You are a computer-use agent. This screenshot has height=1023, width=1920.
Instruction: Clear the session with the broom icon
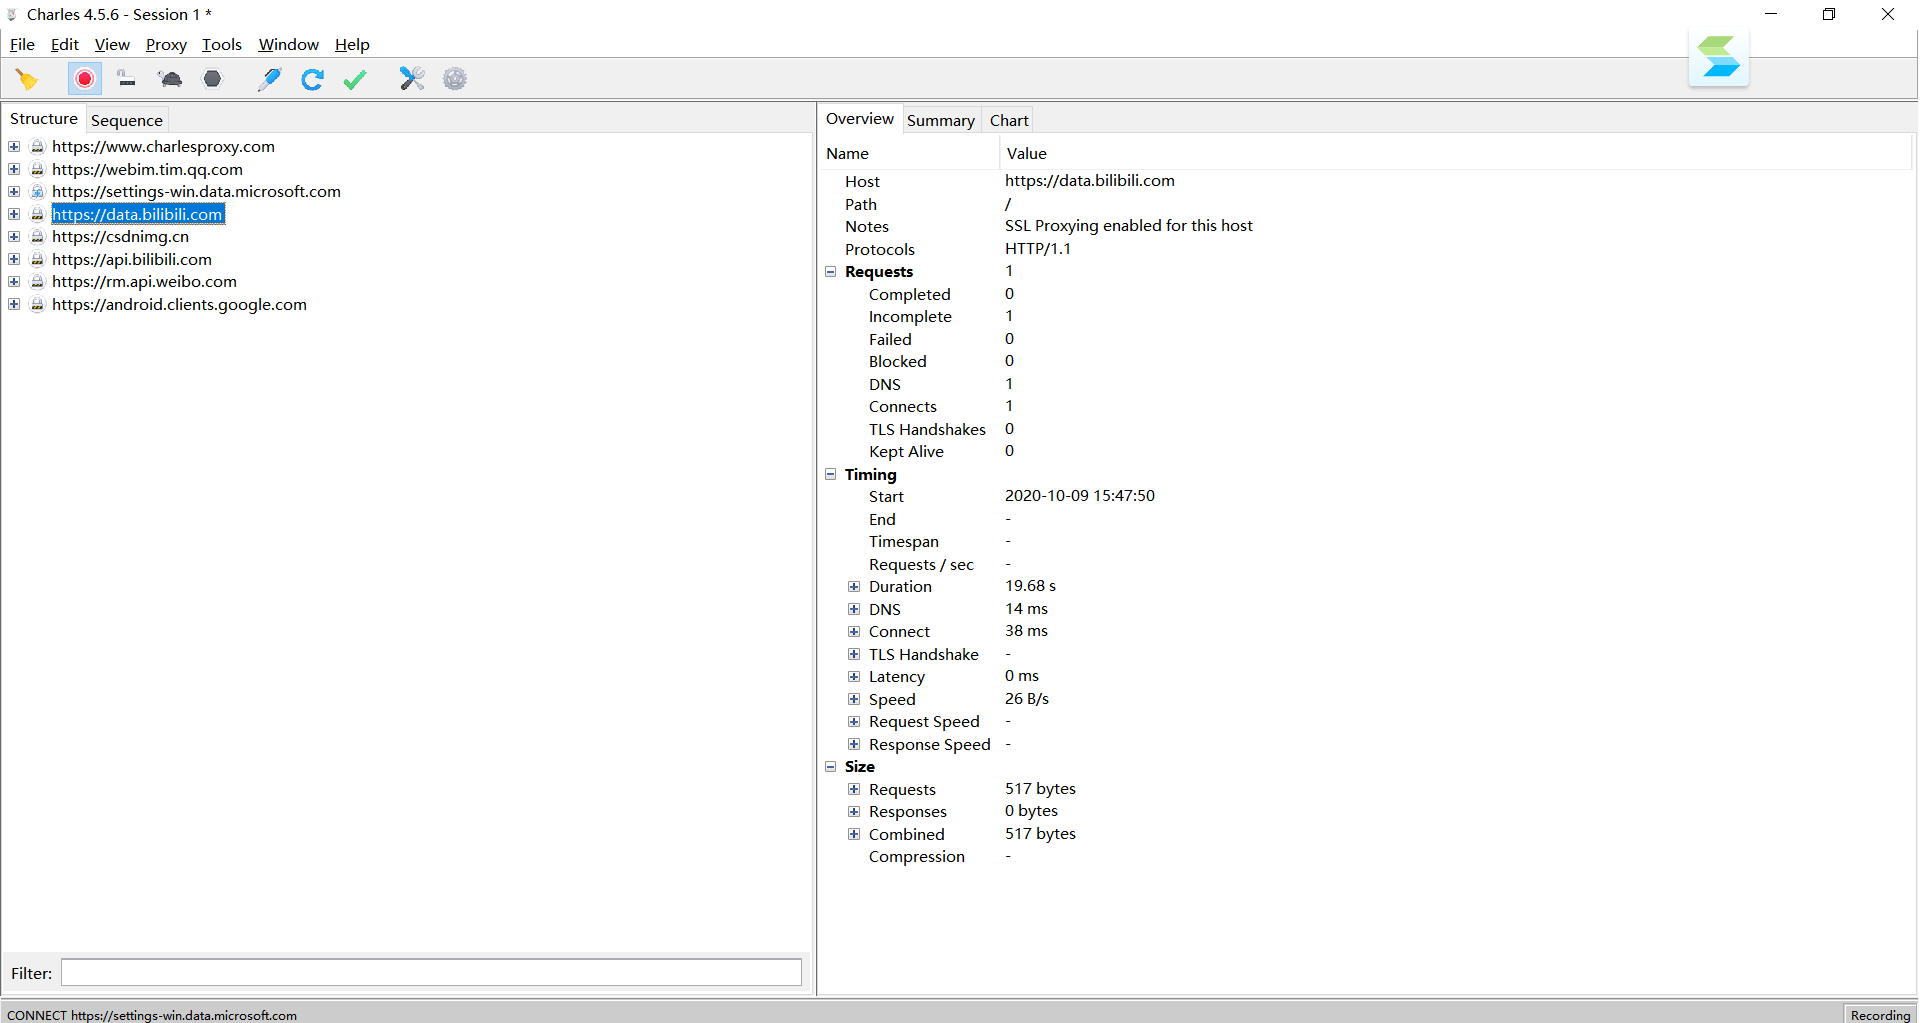(x=27, y=79)
